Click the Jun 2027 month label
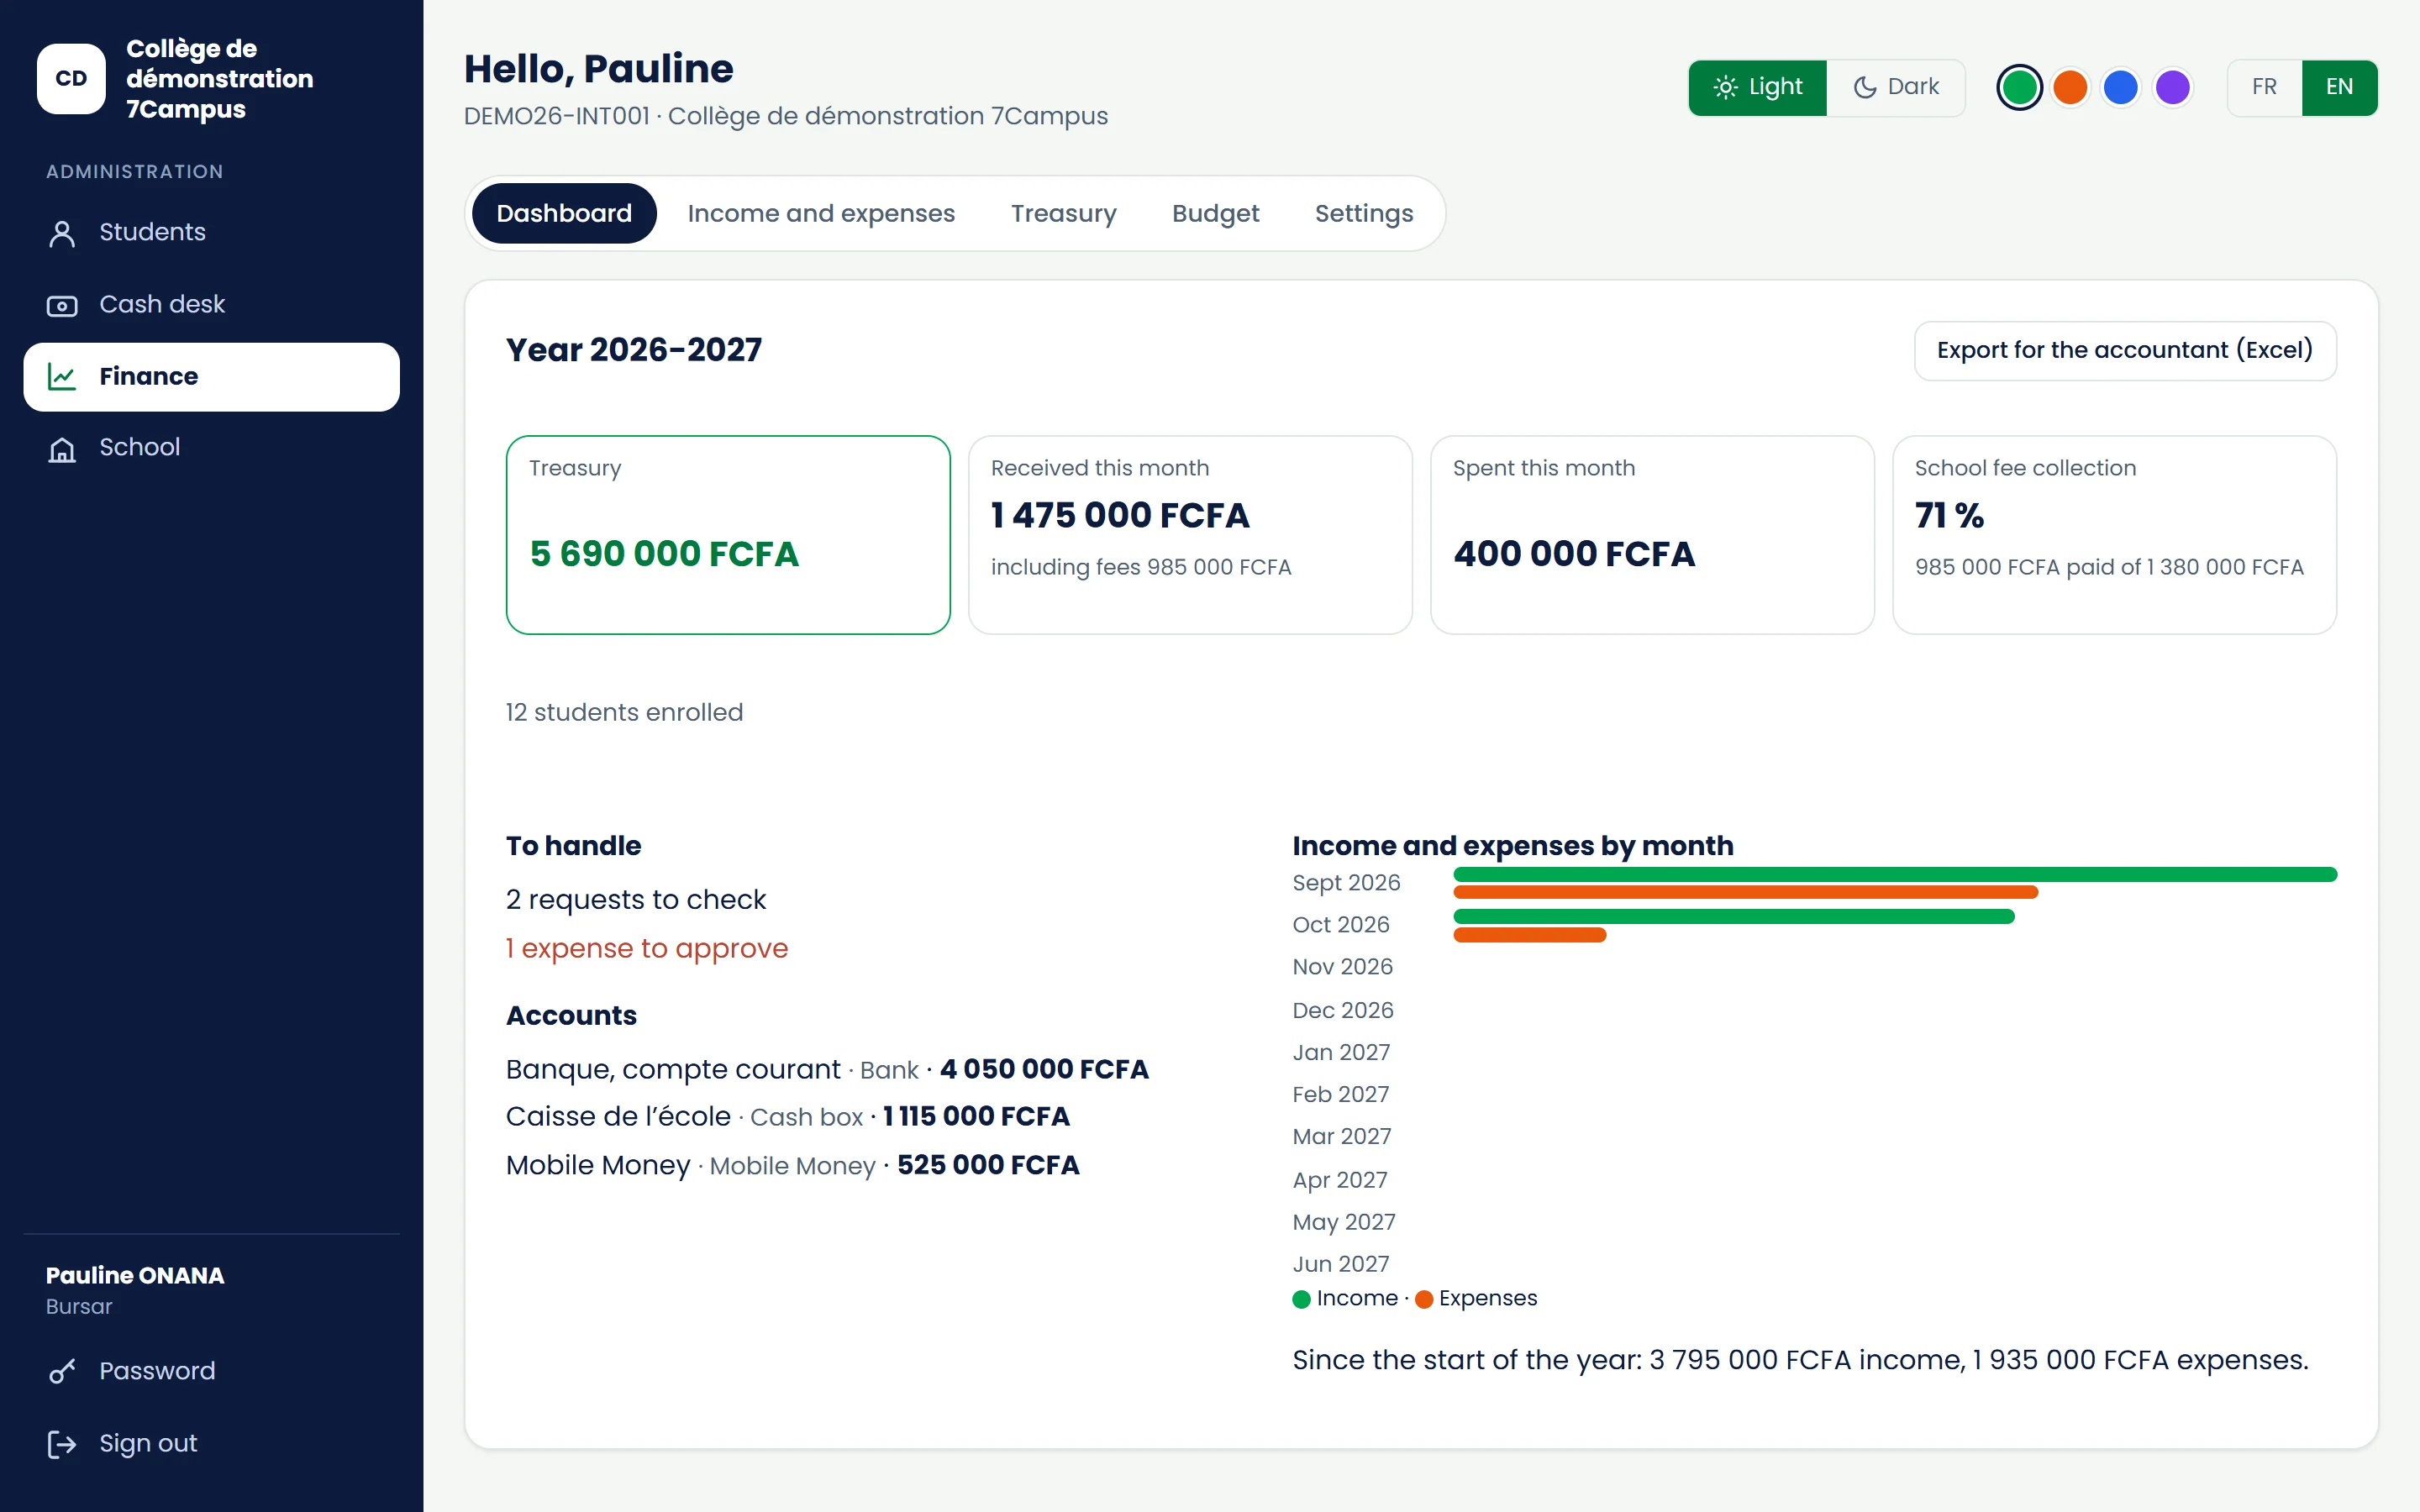This screenshot has width=2420, height=1512. point(1340,1264)
